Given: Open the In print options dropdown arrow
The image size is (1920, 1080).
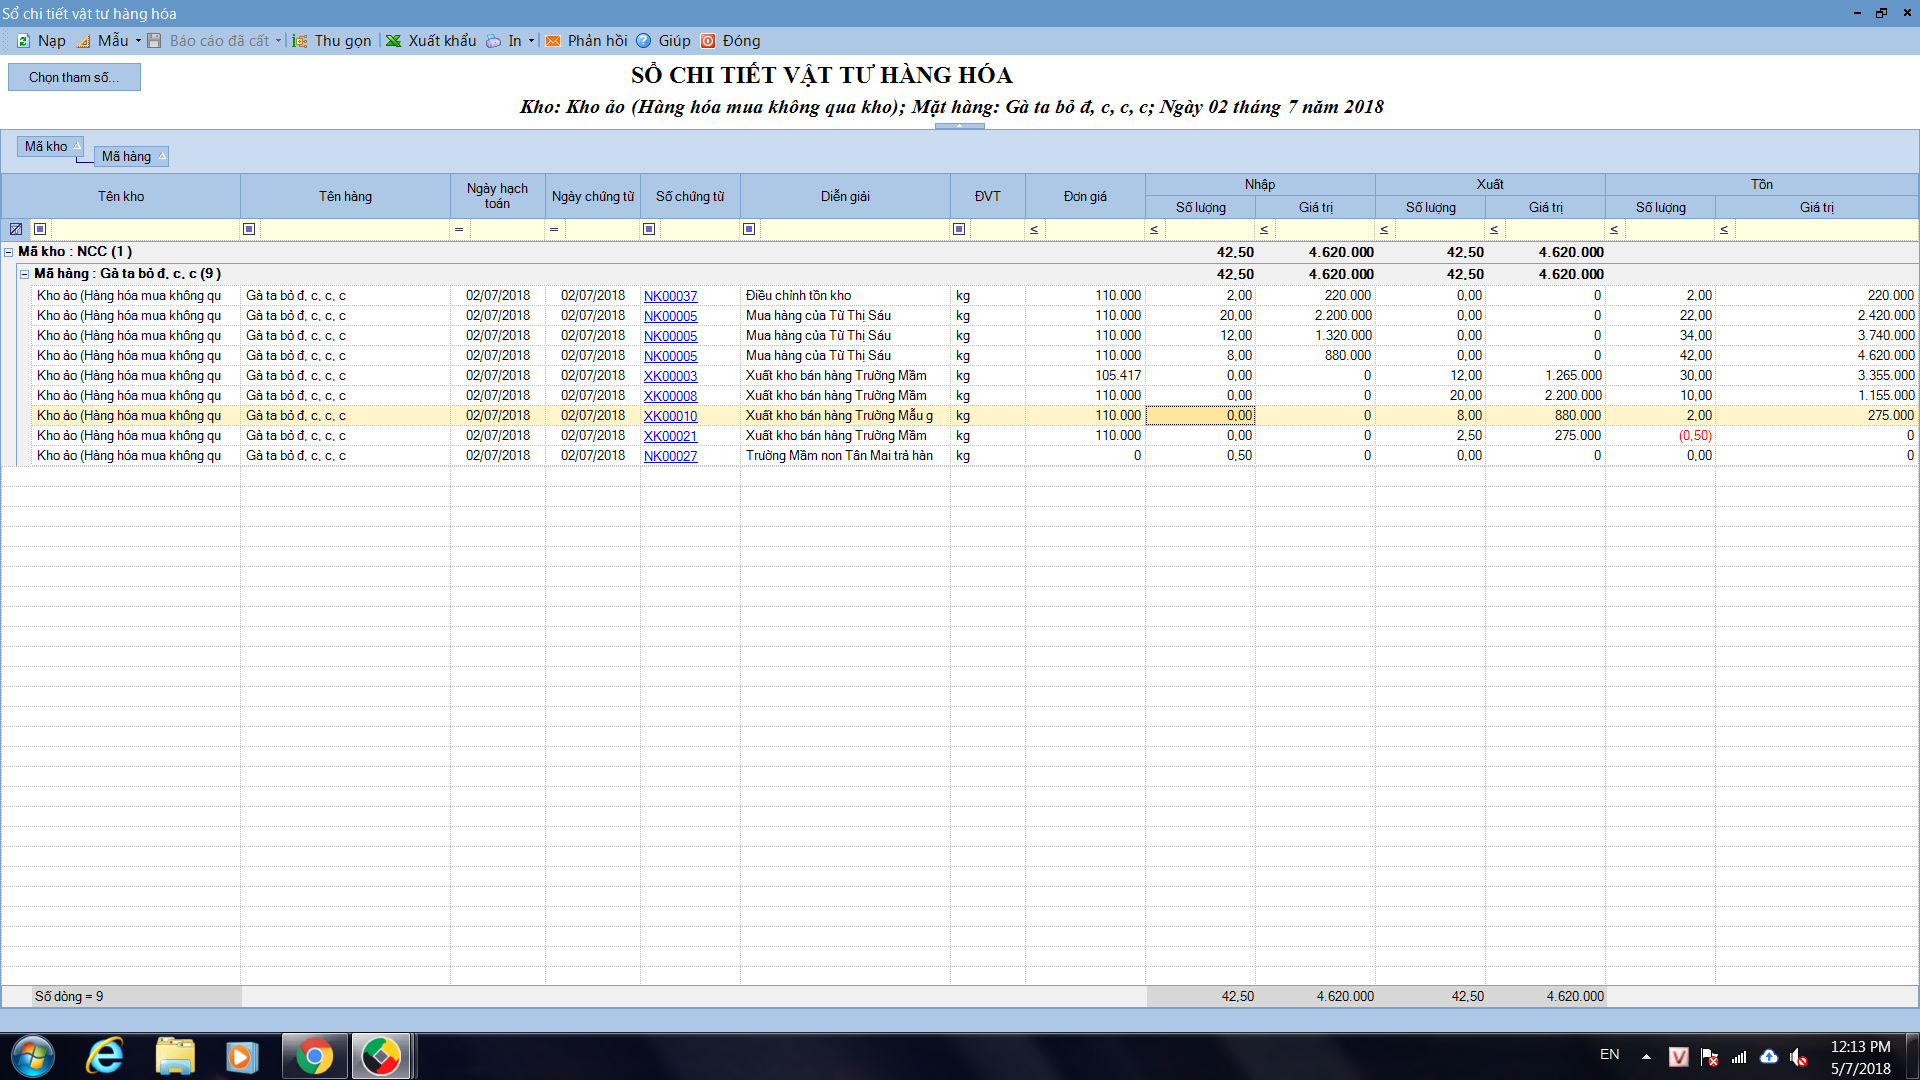Looking at the screenshot, I should click(531, 41).
